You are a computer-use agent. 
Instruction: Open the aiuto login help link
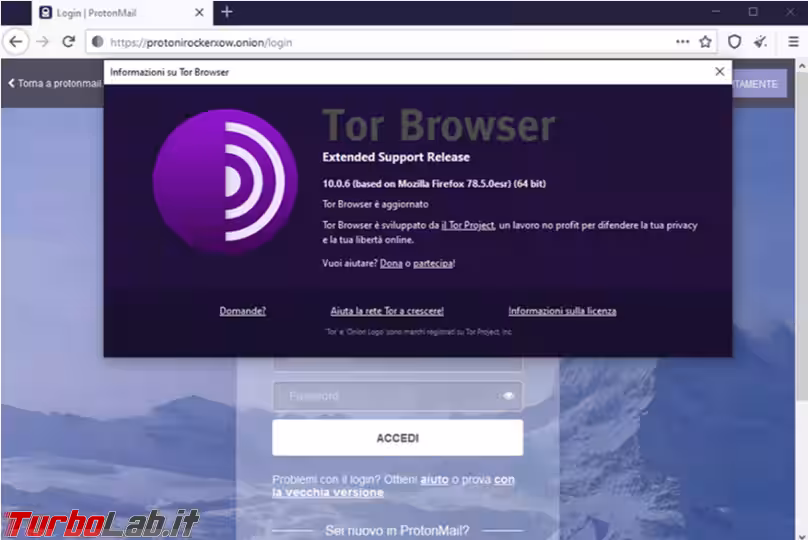[434, 479]
